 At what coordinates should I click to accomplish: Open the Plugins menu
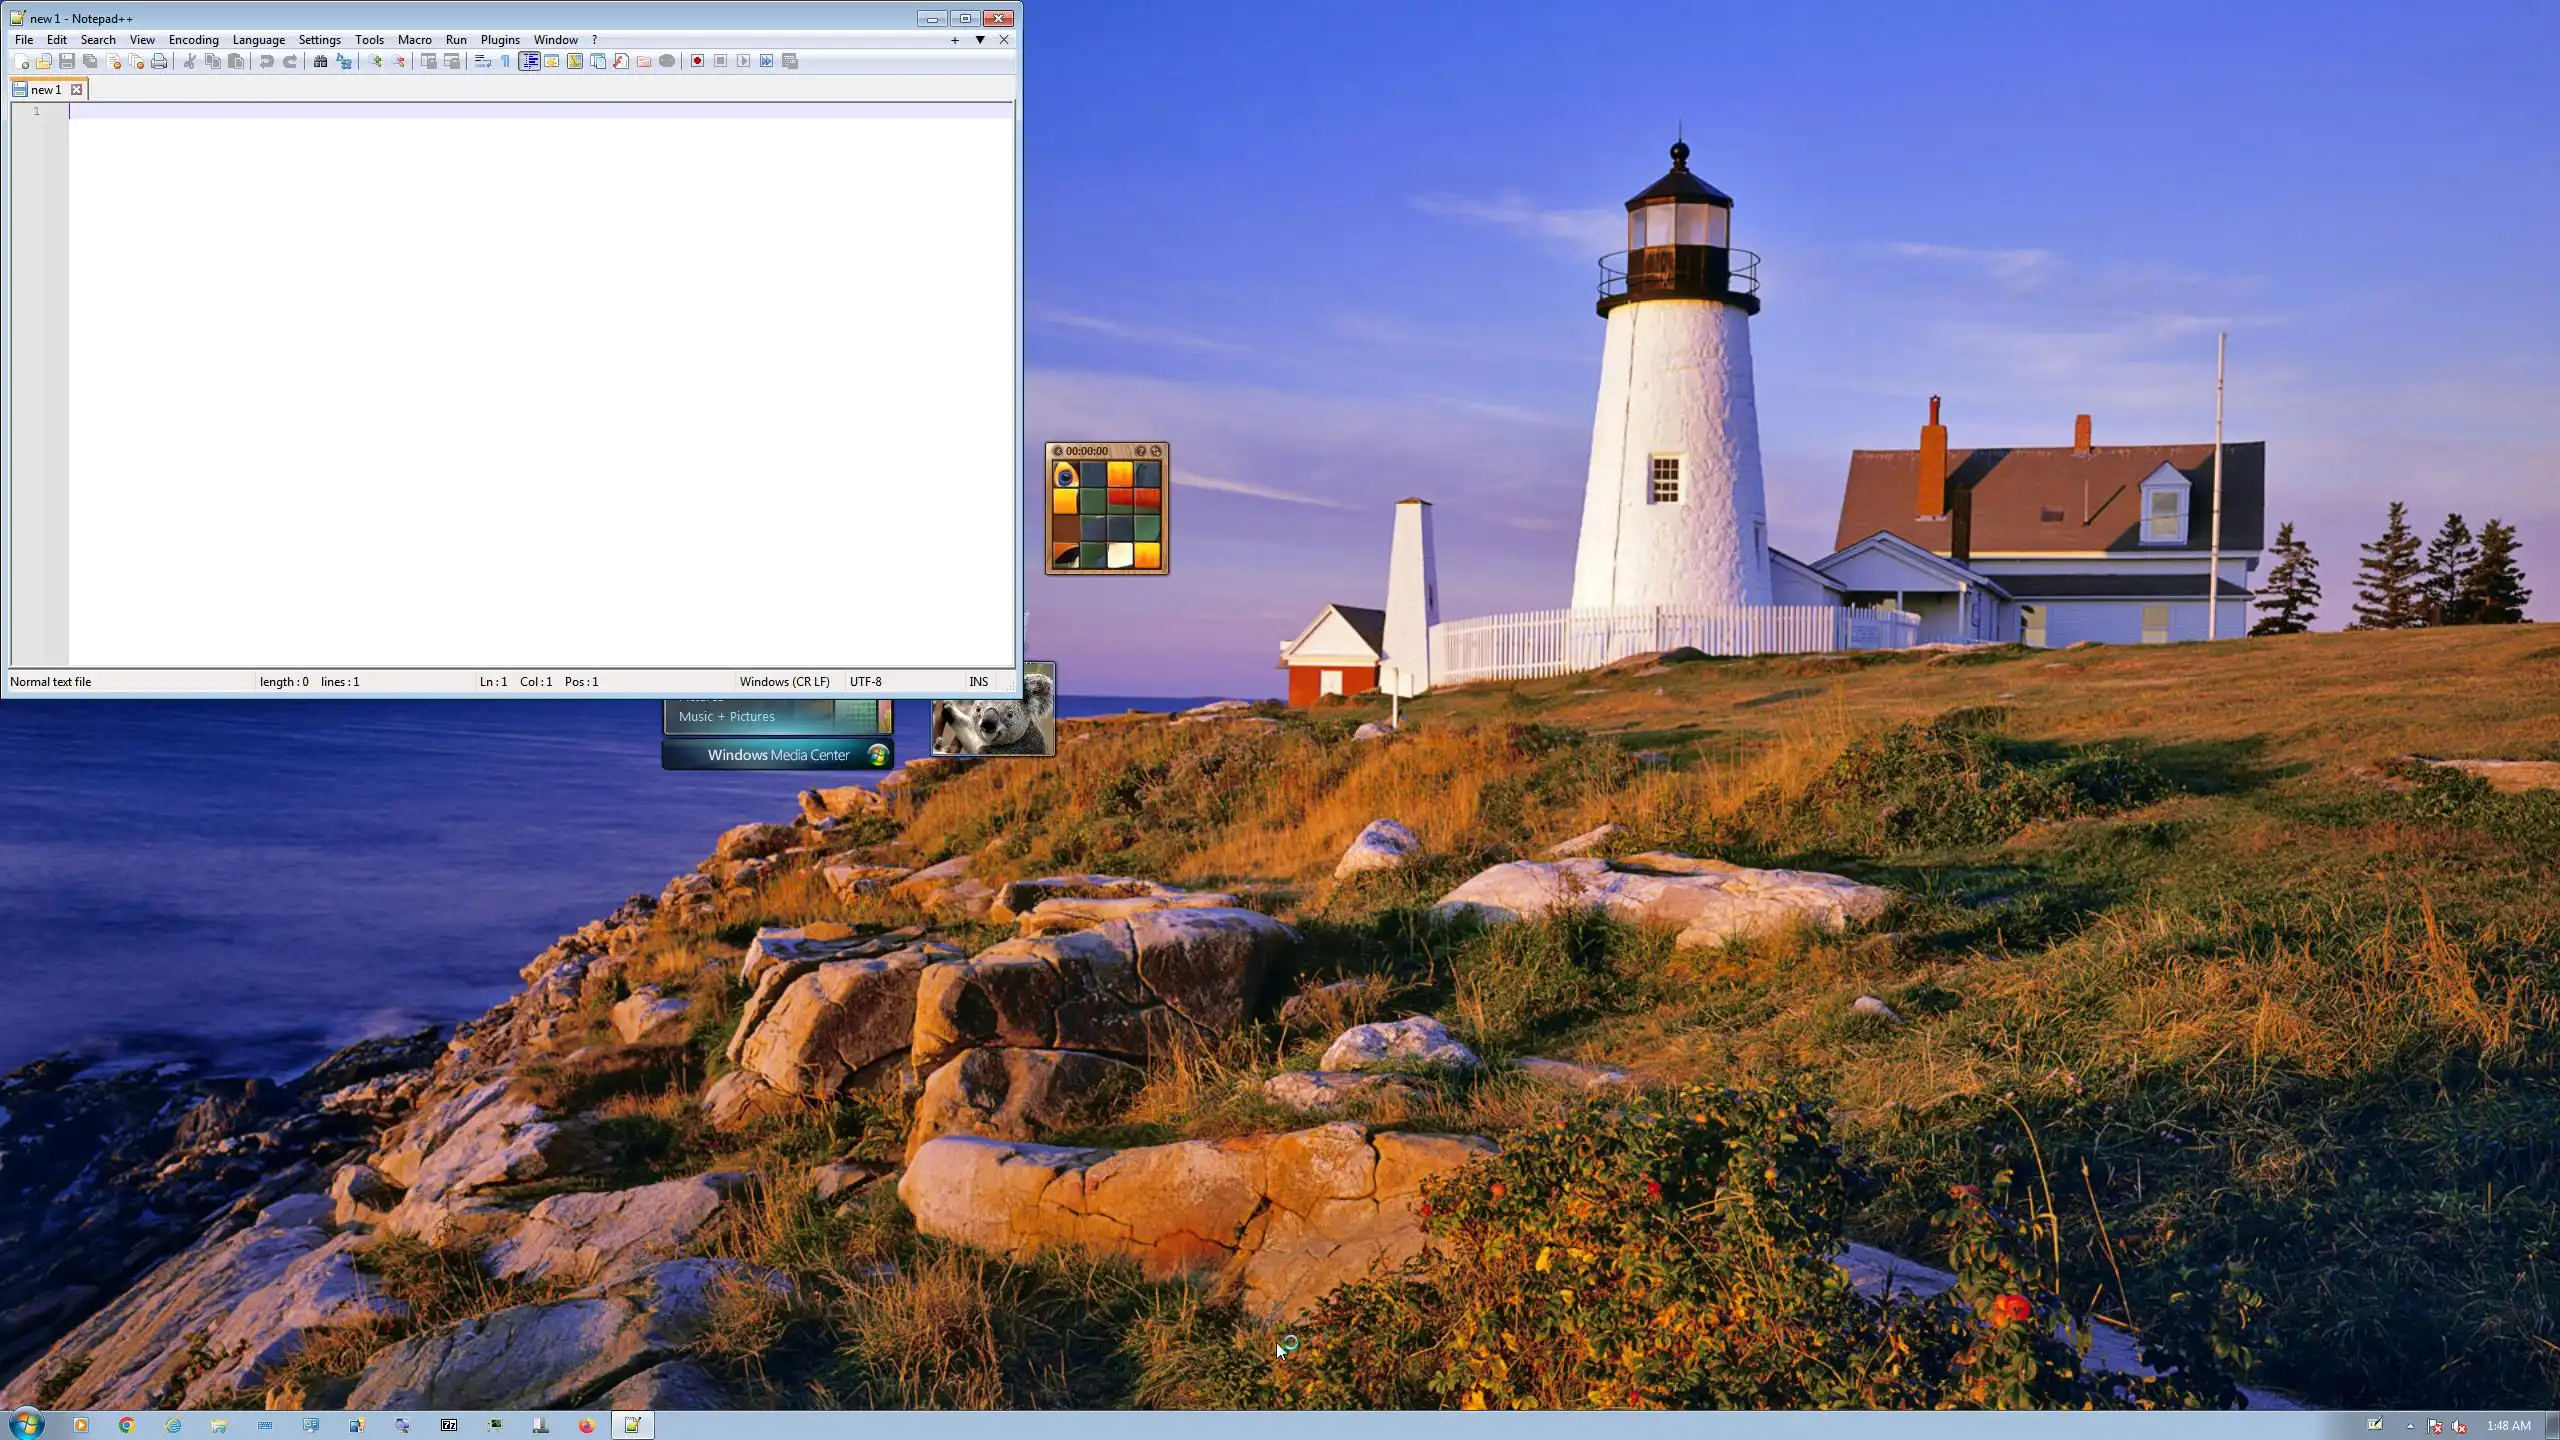tap(499, 40)
